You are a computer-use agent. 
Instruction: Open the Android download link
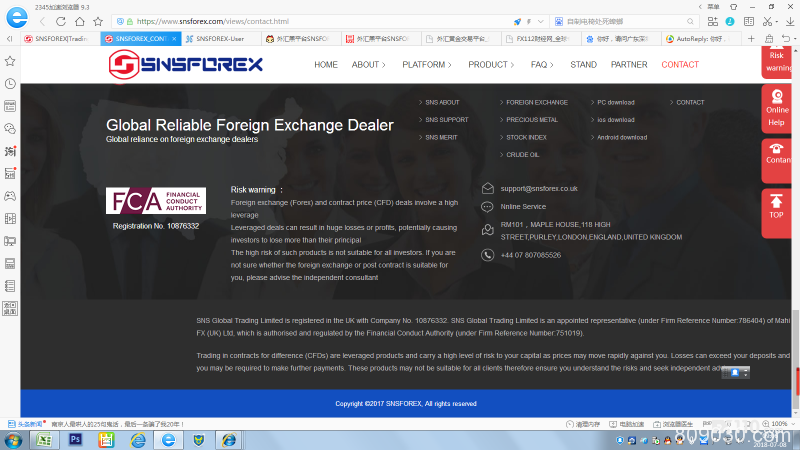click(622, 138)
